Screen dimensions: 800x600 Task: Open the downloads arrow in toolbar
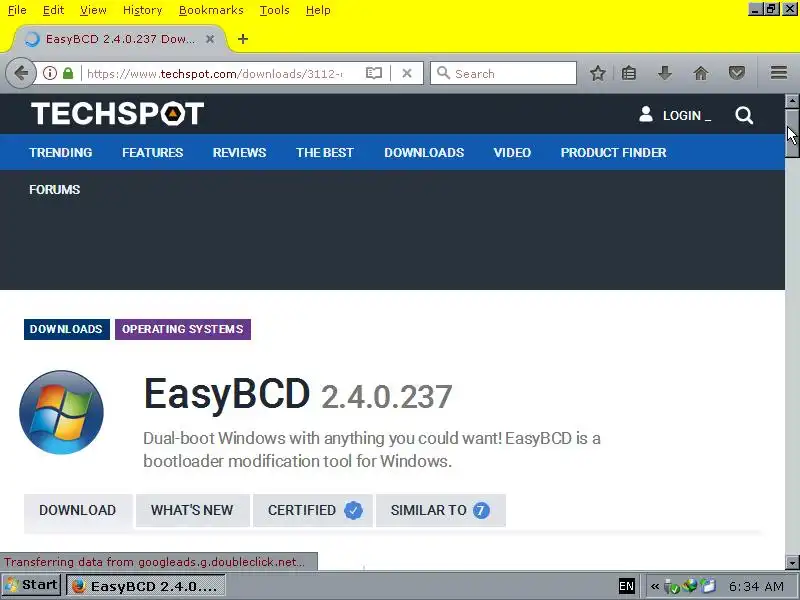pyautogui.click(x=664, y=73)
